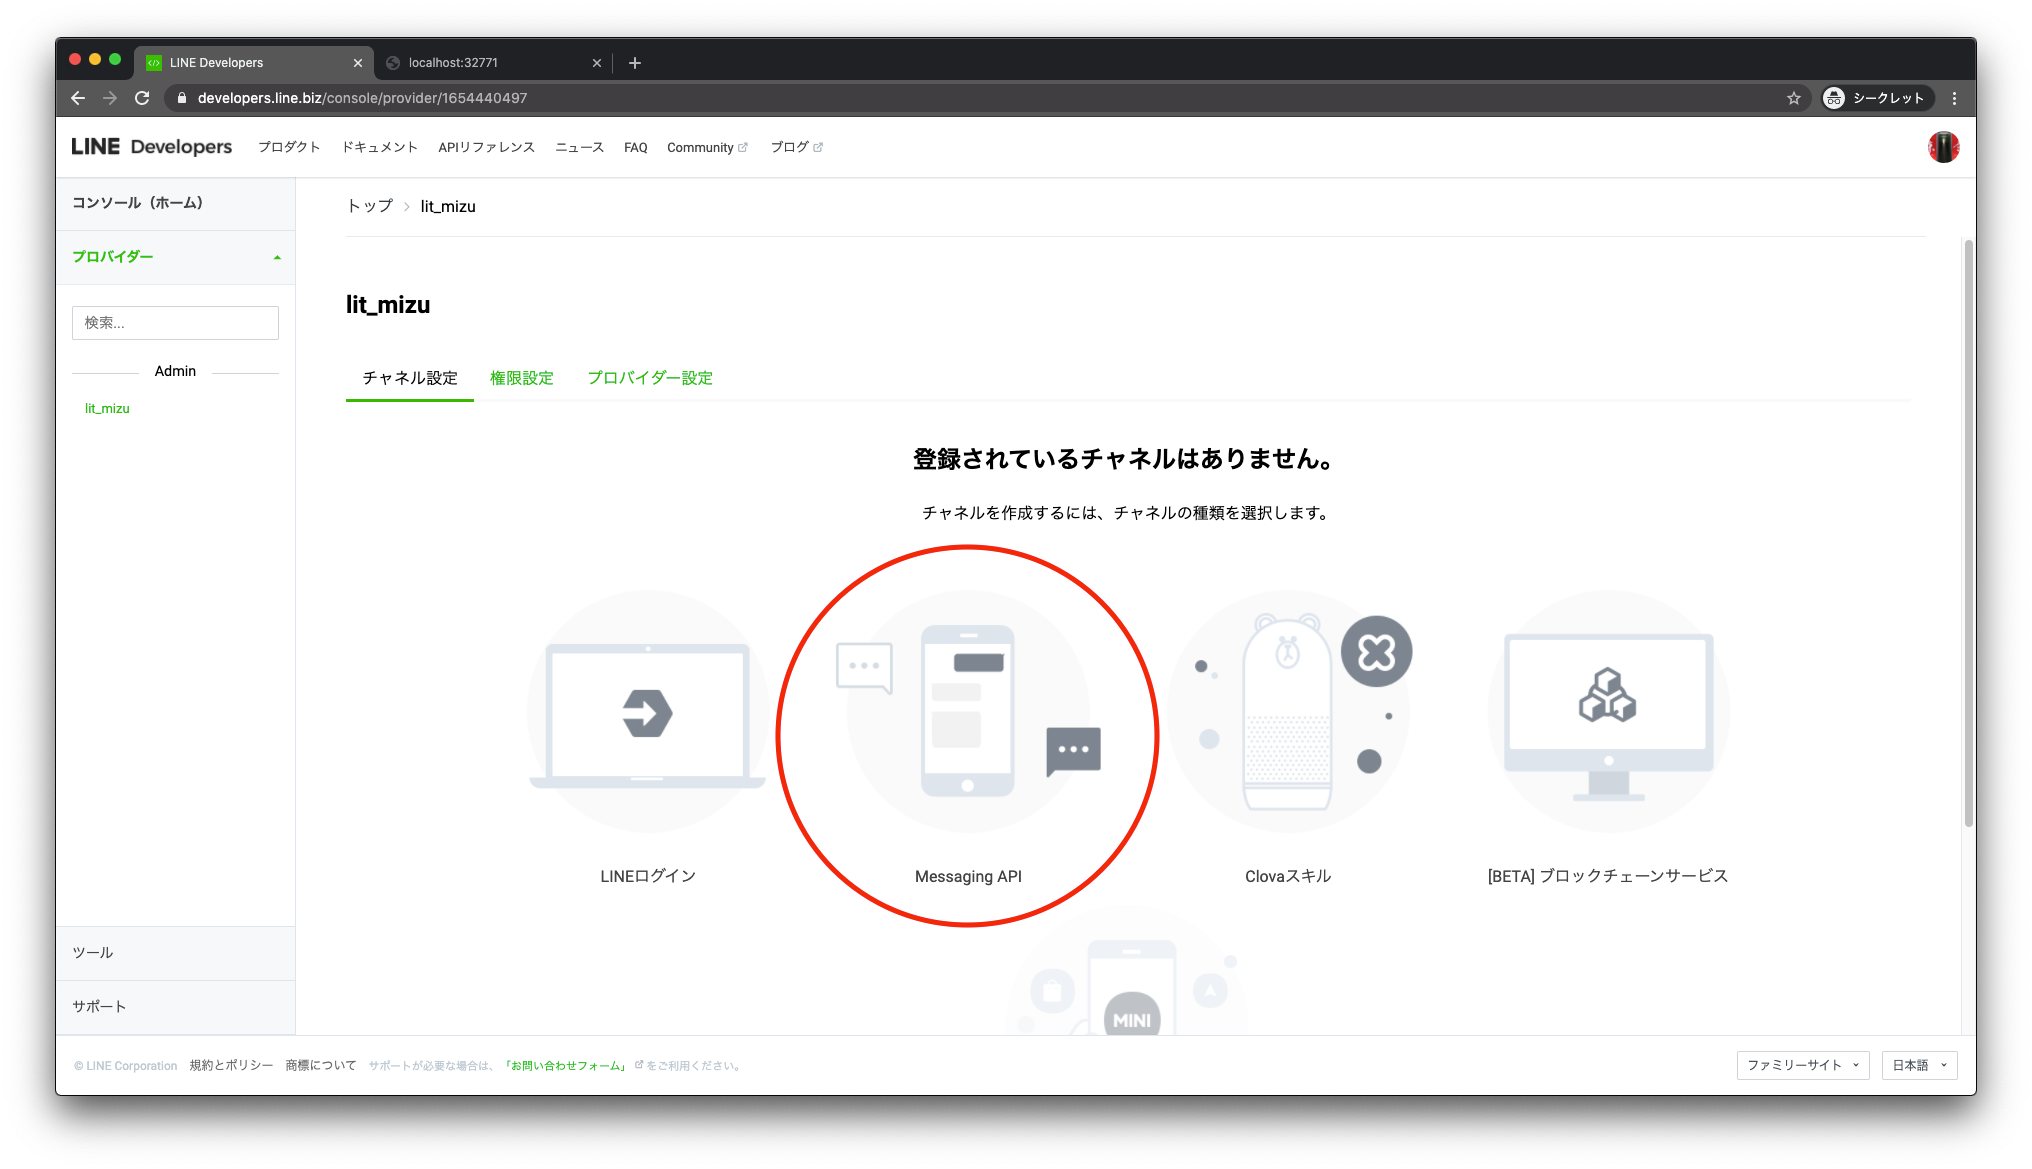2032x1169 pixels.
Task: Select lit_mizu provider in sidebar
Action: pos(107,408)
